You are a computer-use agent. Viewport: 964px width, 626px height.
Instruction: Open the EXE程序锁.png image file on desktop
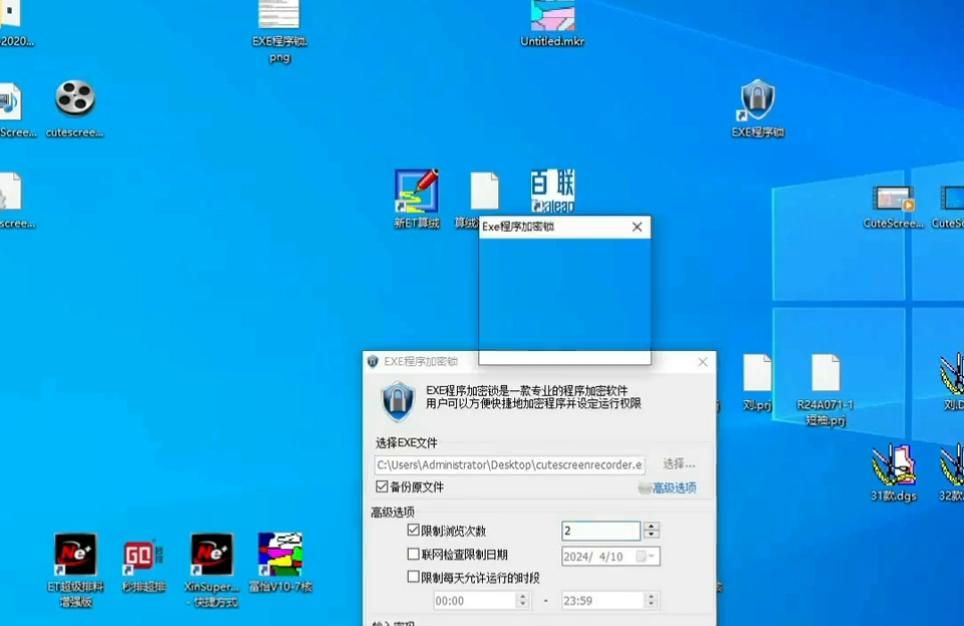(279, 28)
